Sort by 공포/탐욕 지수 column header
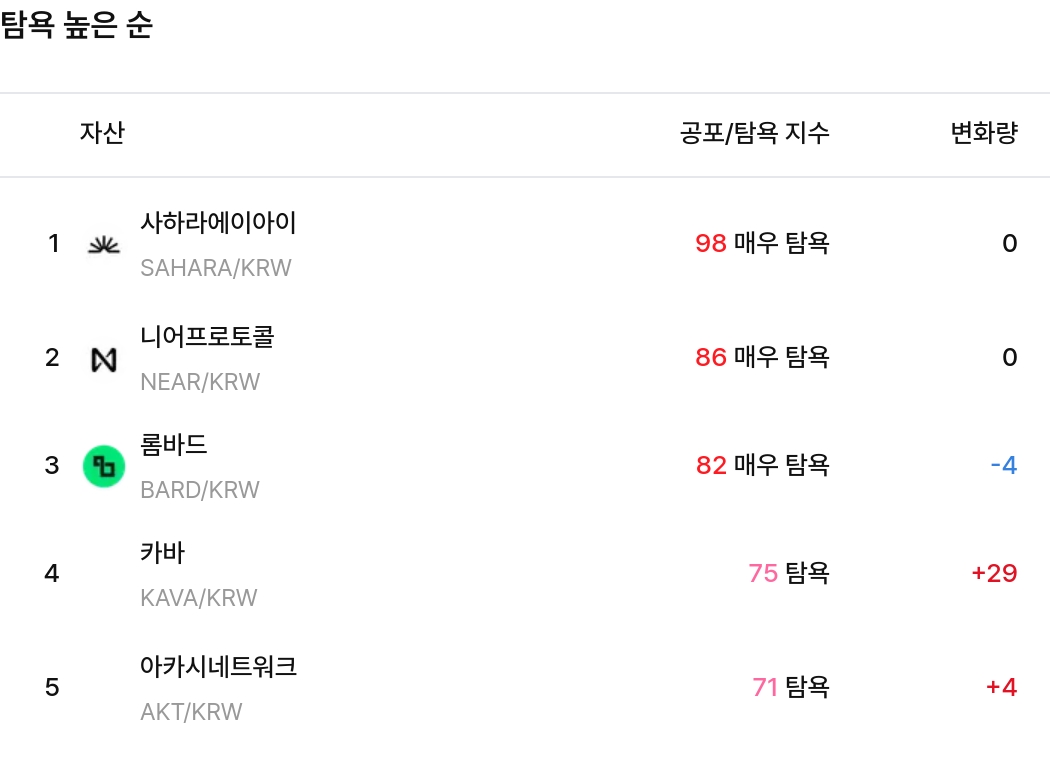This screenshot has height=758, width=1050. pos(754,133)
